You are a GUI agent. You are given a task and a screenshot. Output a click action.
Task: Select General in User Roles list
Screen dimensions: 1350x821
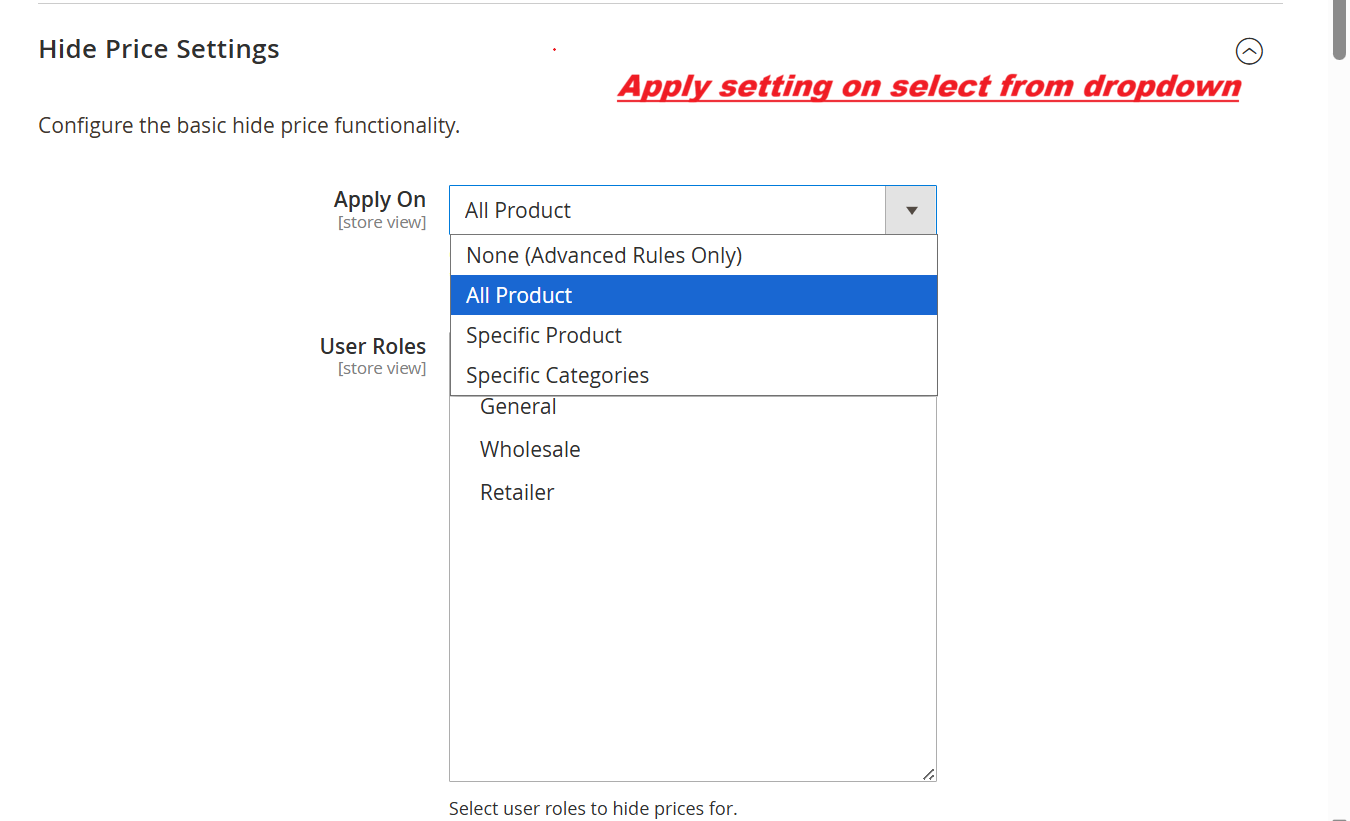click(518, 407)
